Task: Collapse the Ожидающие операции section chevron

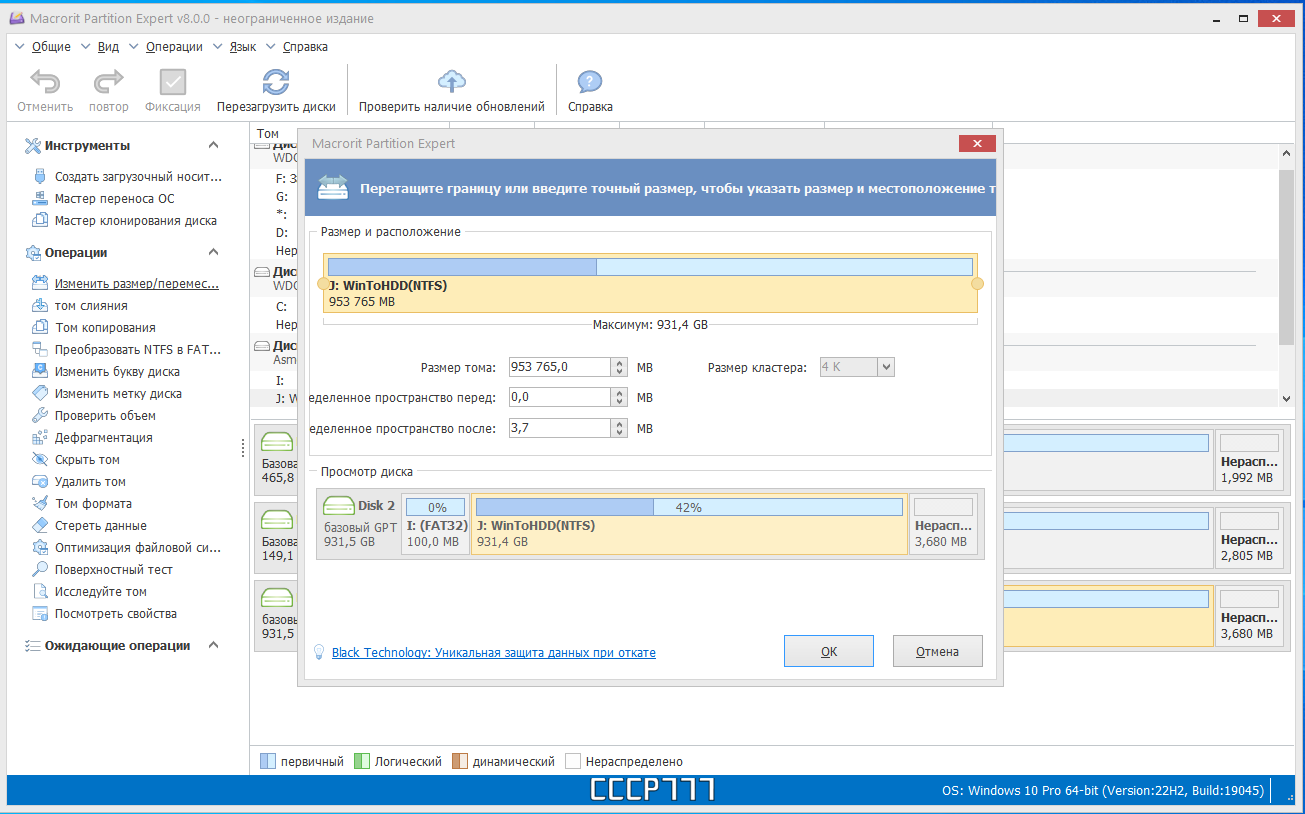Action: 213,645
